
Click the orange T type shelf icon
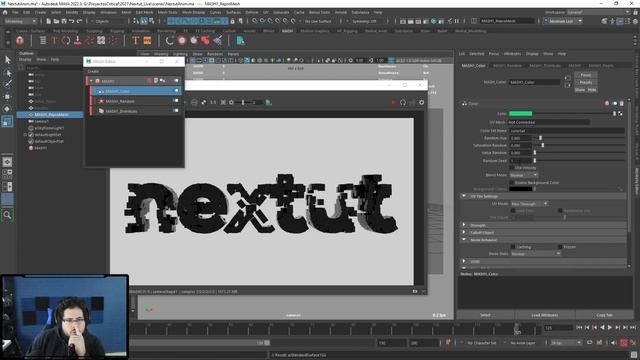pos(136,40)
